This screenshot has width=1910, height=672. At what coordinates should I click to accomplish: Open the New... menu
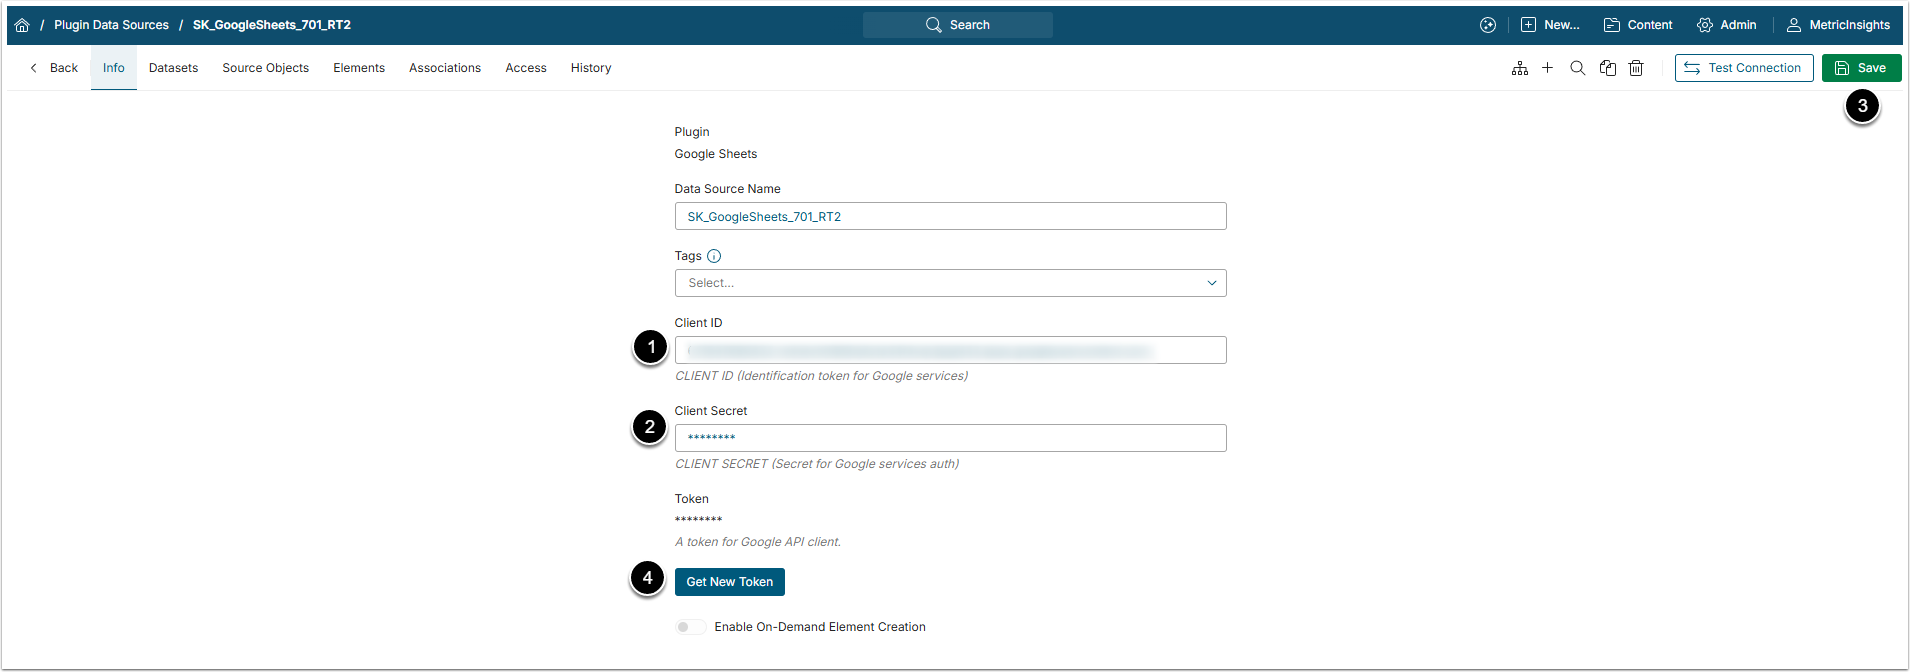point(1550,25)
